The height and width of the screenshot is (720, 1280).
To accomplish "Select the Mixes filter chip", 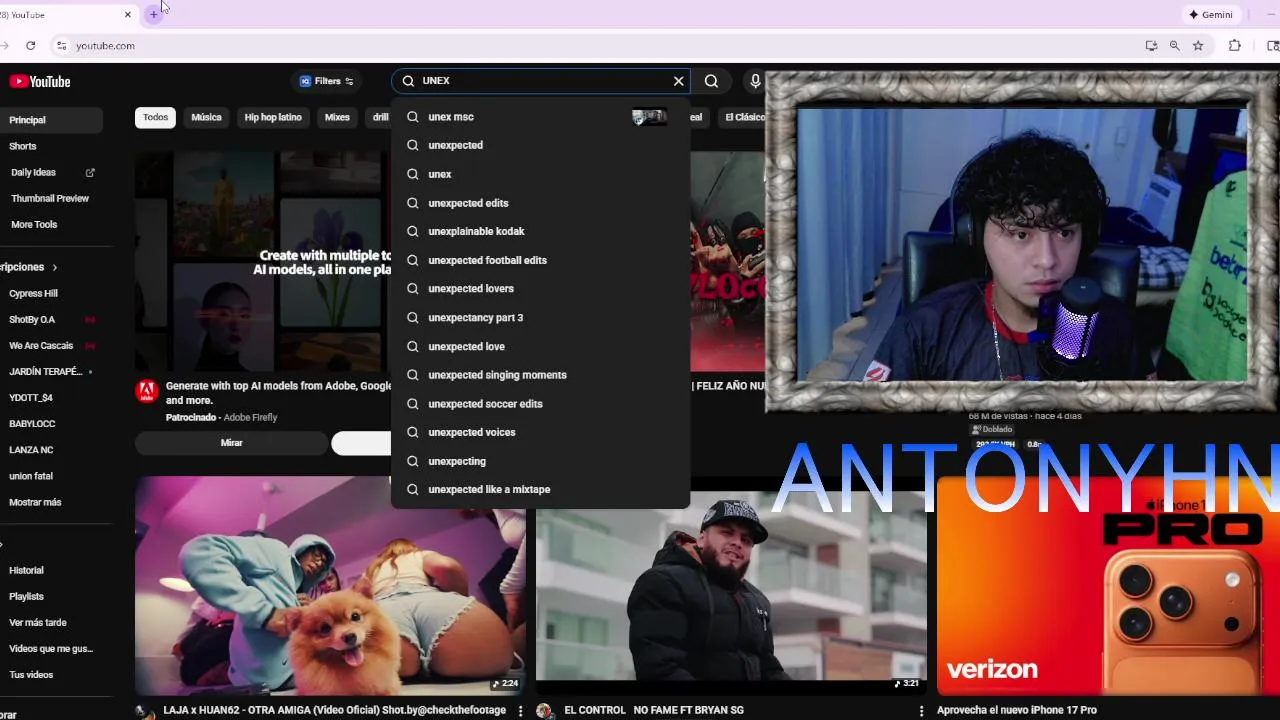I will coord(337,117).
